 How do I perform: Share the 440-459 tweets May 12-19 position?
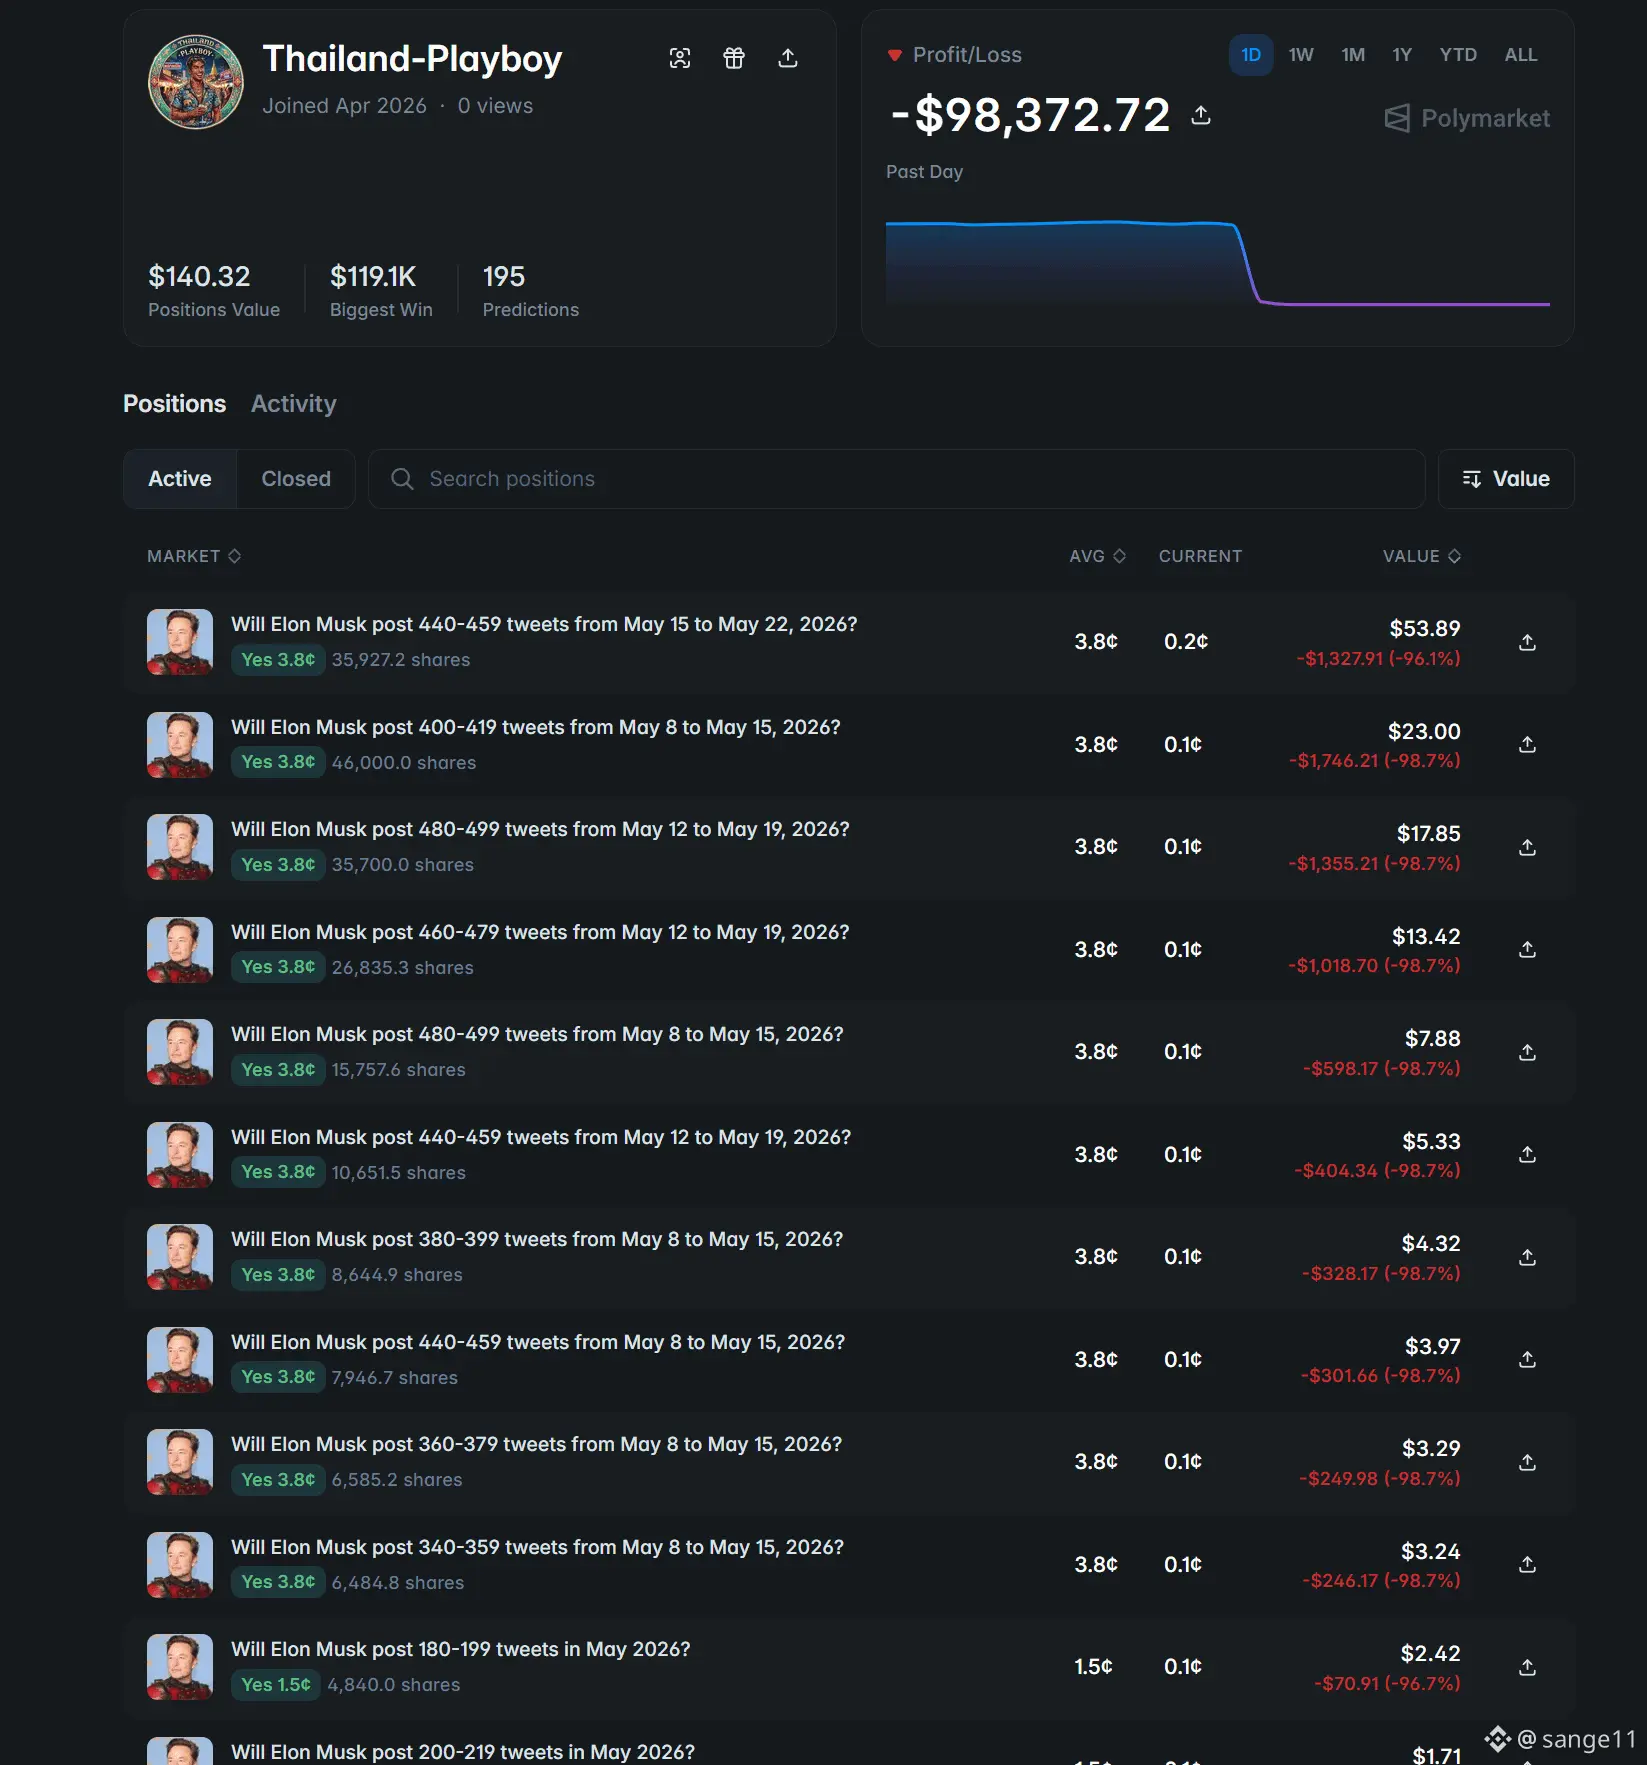[x=1527, y=1154]
